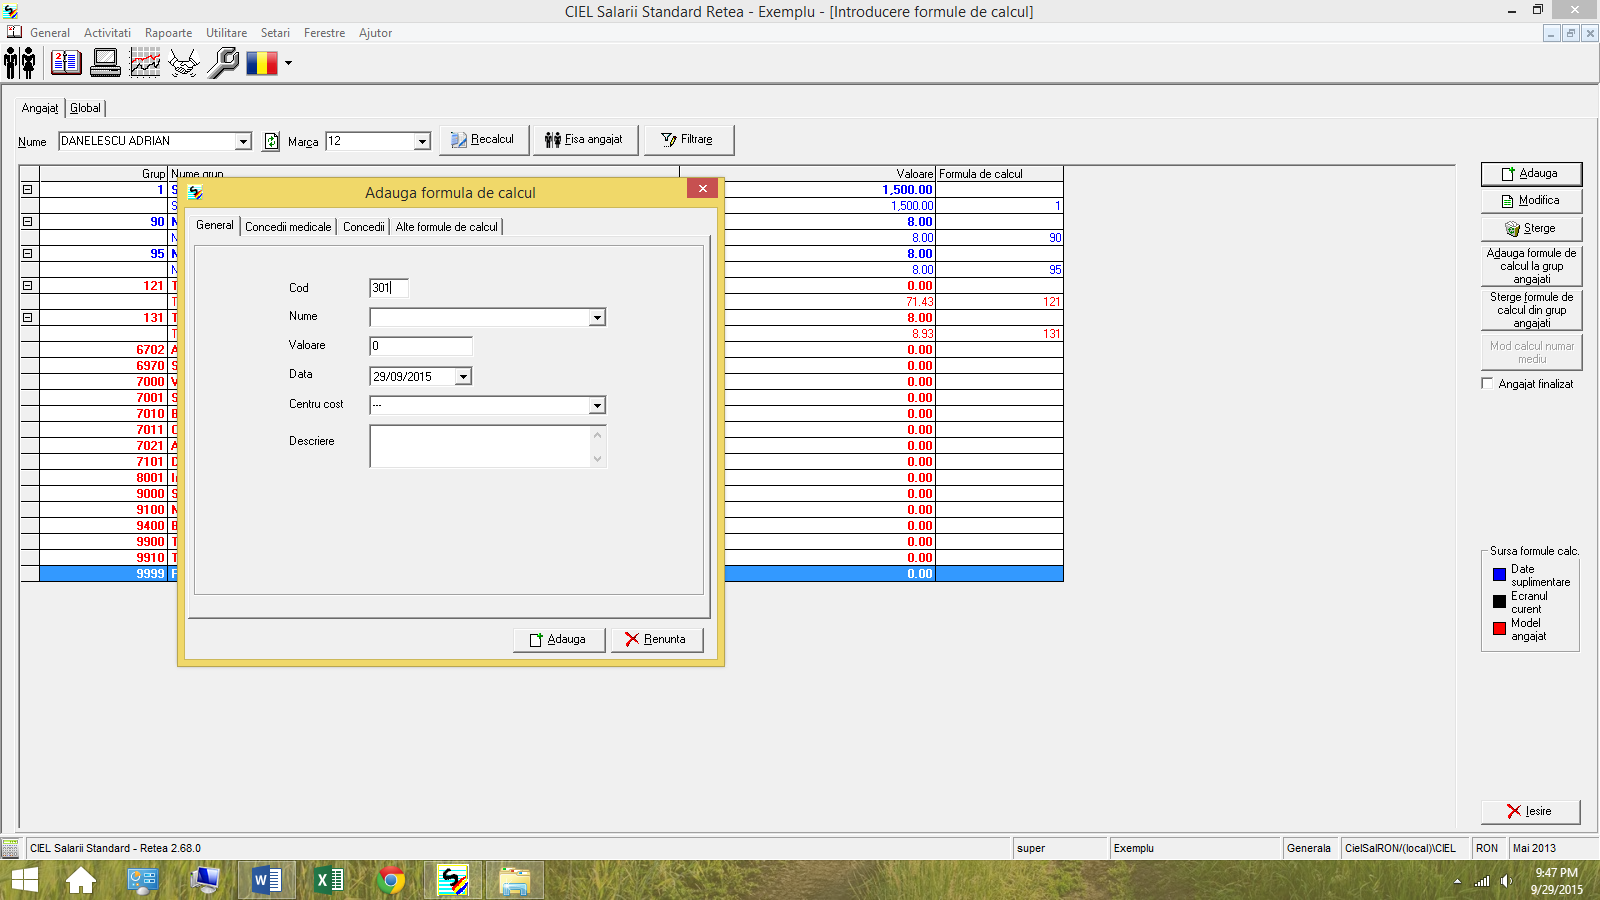Click the CIEL app taskbar icon
Screen dimensions: 1600x900
tap(453, 881)
